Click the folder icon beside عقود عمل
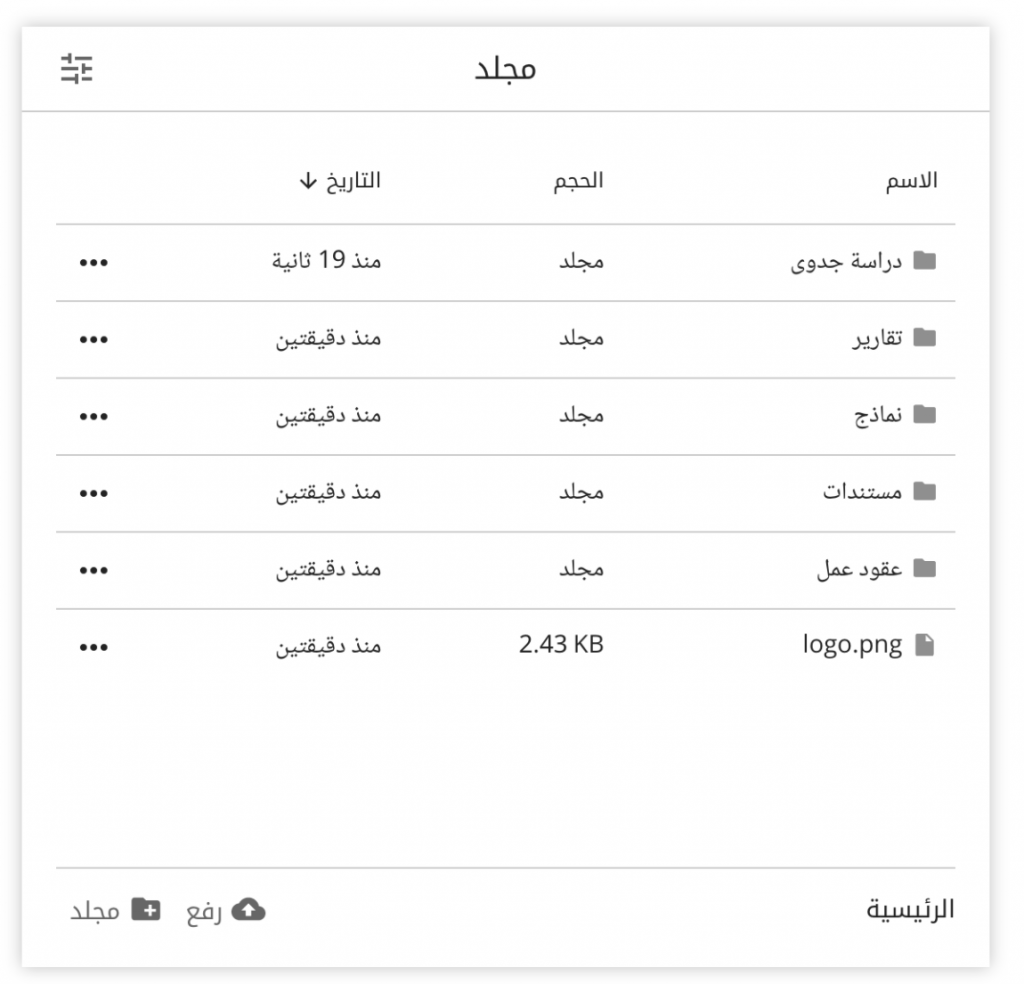The width and height of the screenshot is (1024, 984). [924, 568]
